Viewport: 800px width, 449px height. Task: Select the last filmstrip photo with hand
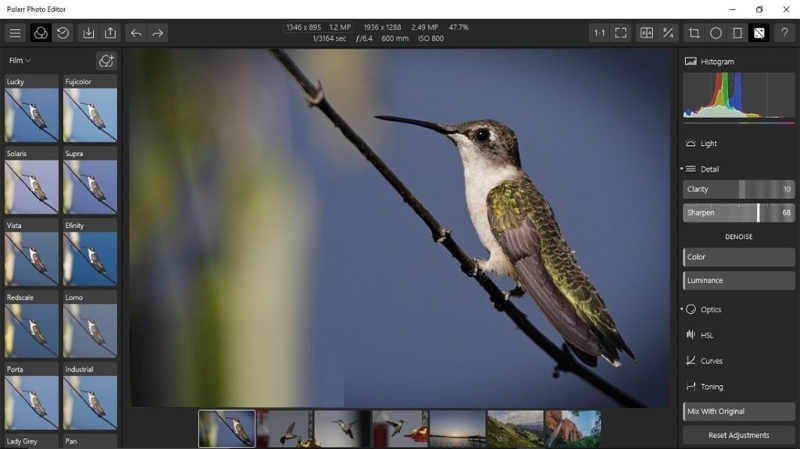tap(572, 429)
